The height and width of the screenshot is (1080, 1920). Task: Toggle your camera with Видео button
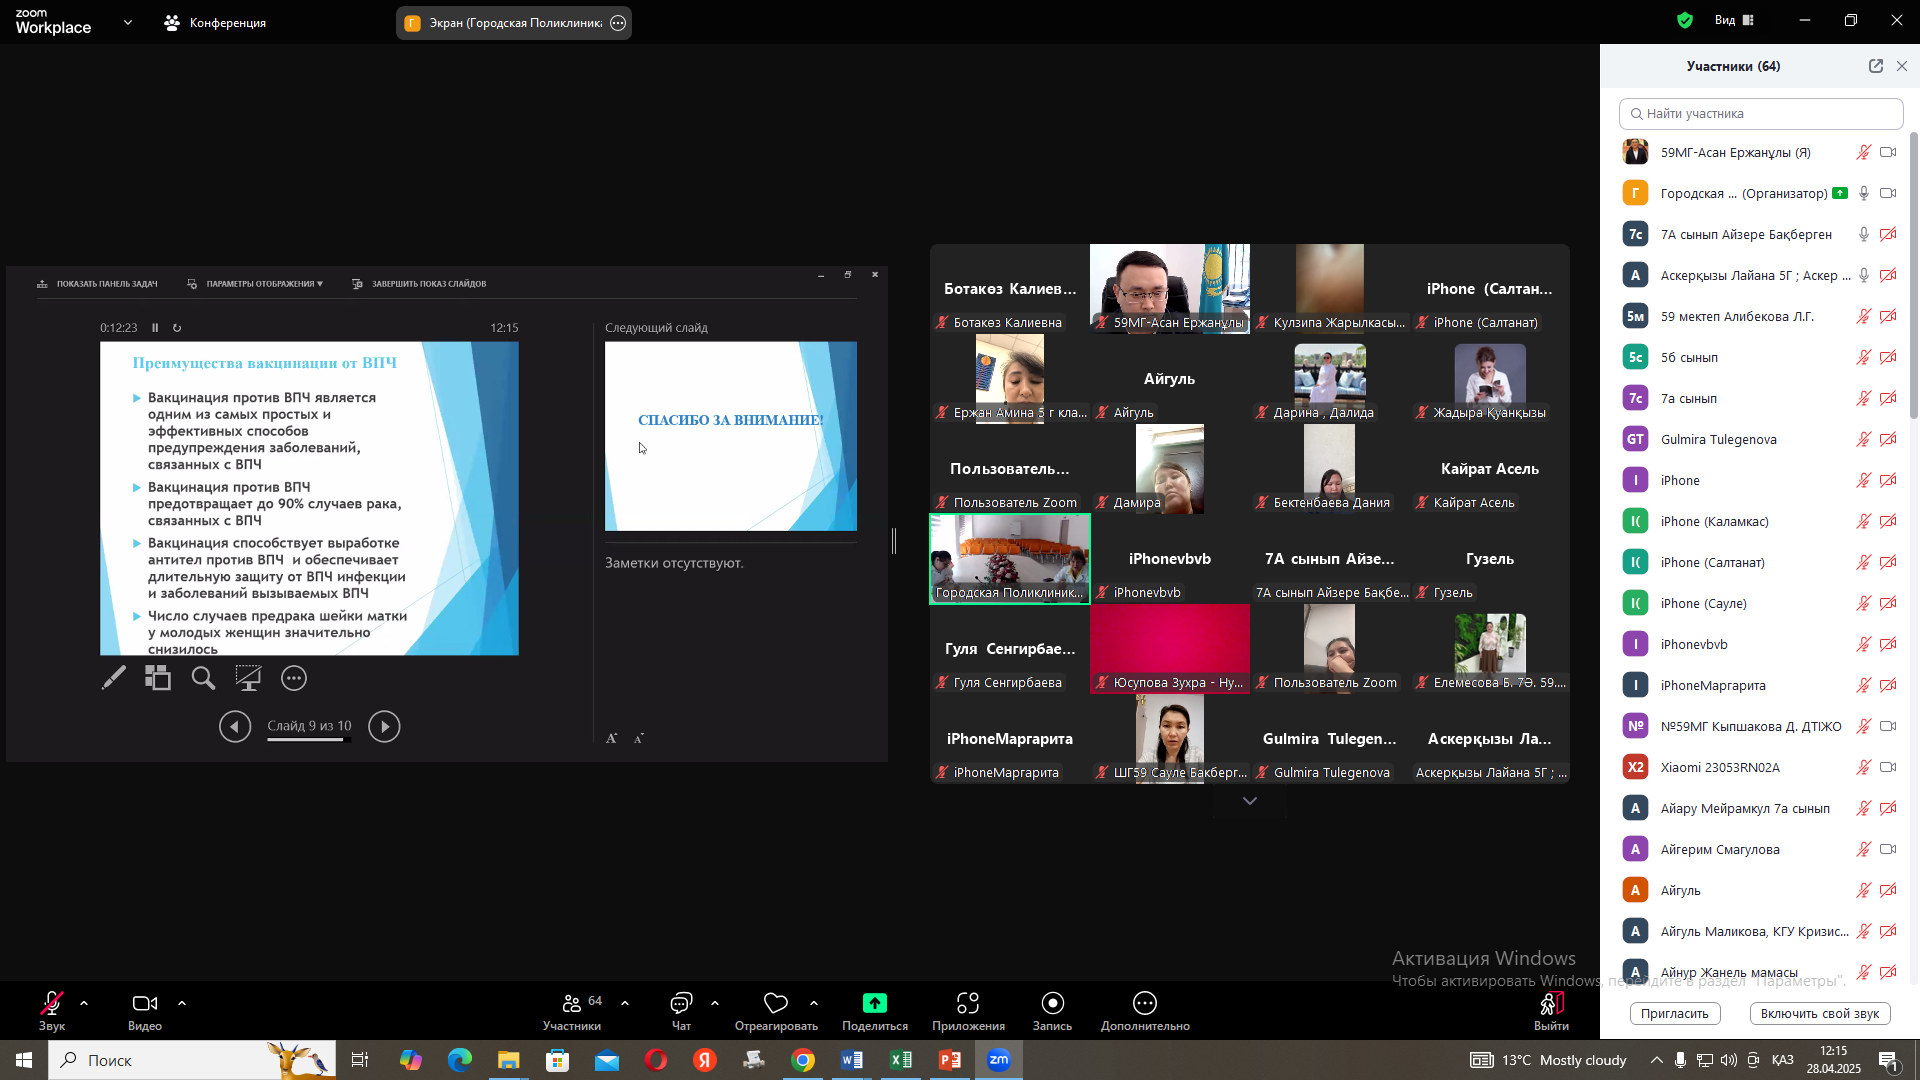144,1010
